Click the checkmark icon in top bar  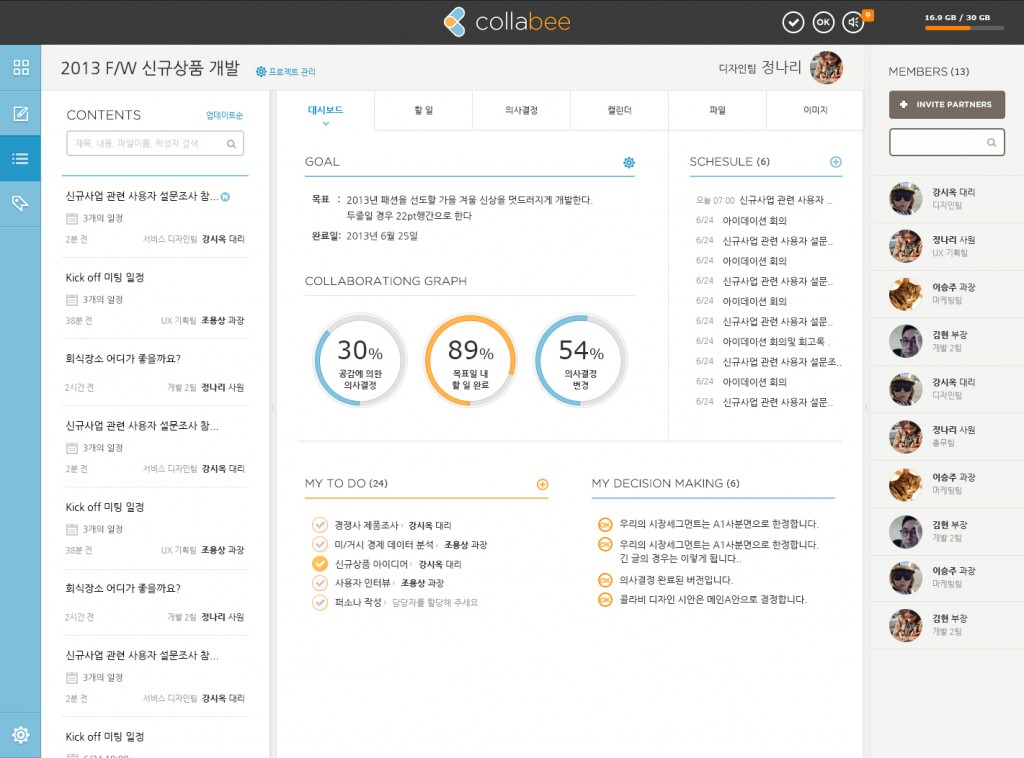click(793, 22)
